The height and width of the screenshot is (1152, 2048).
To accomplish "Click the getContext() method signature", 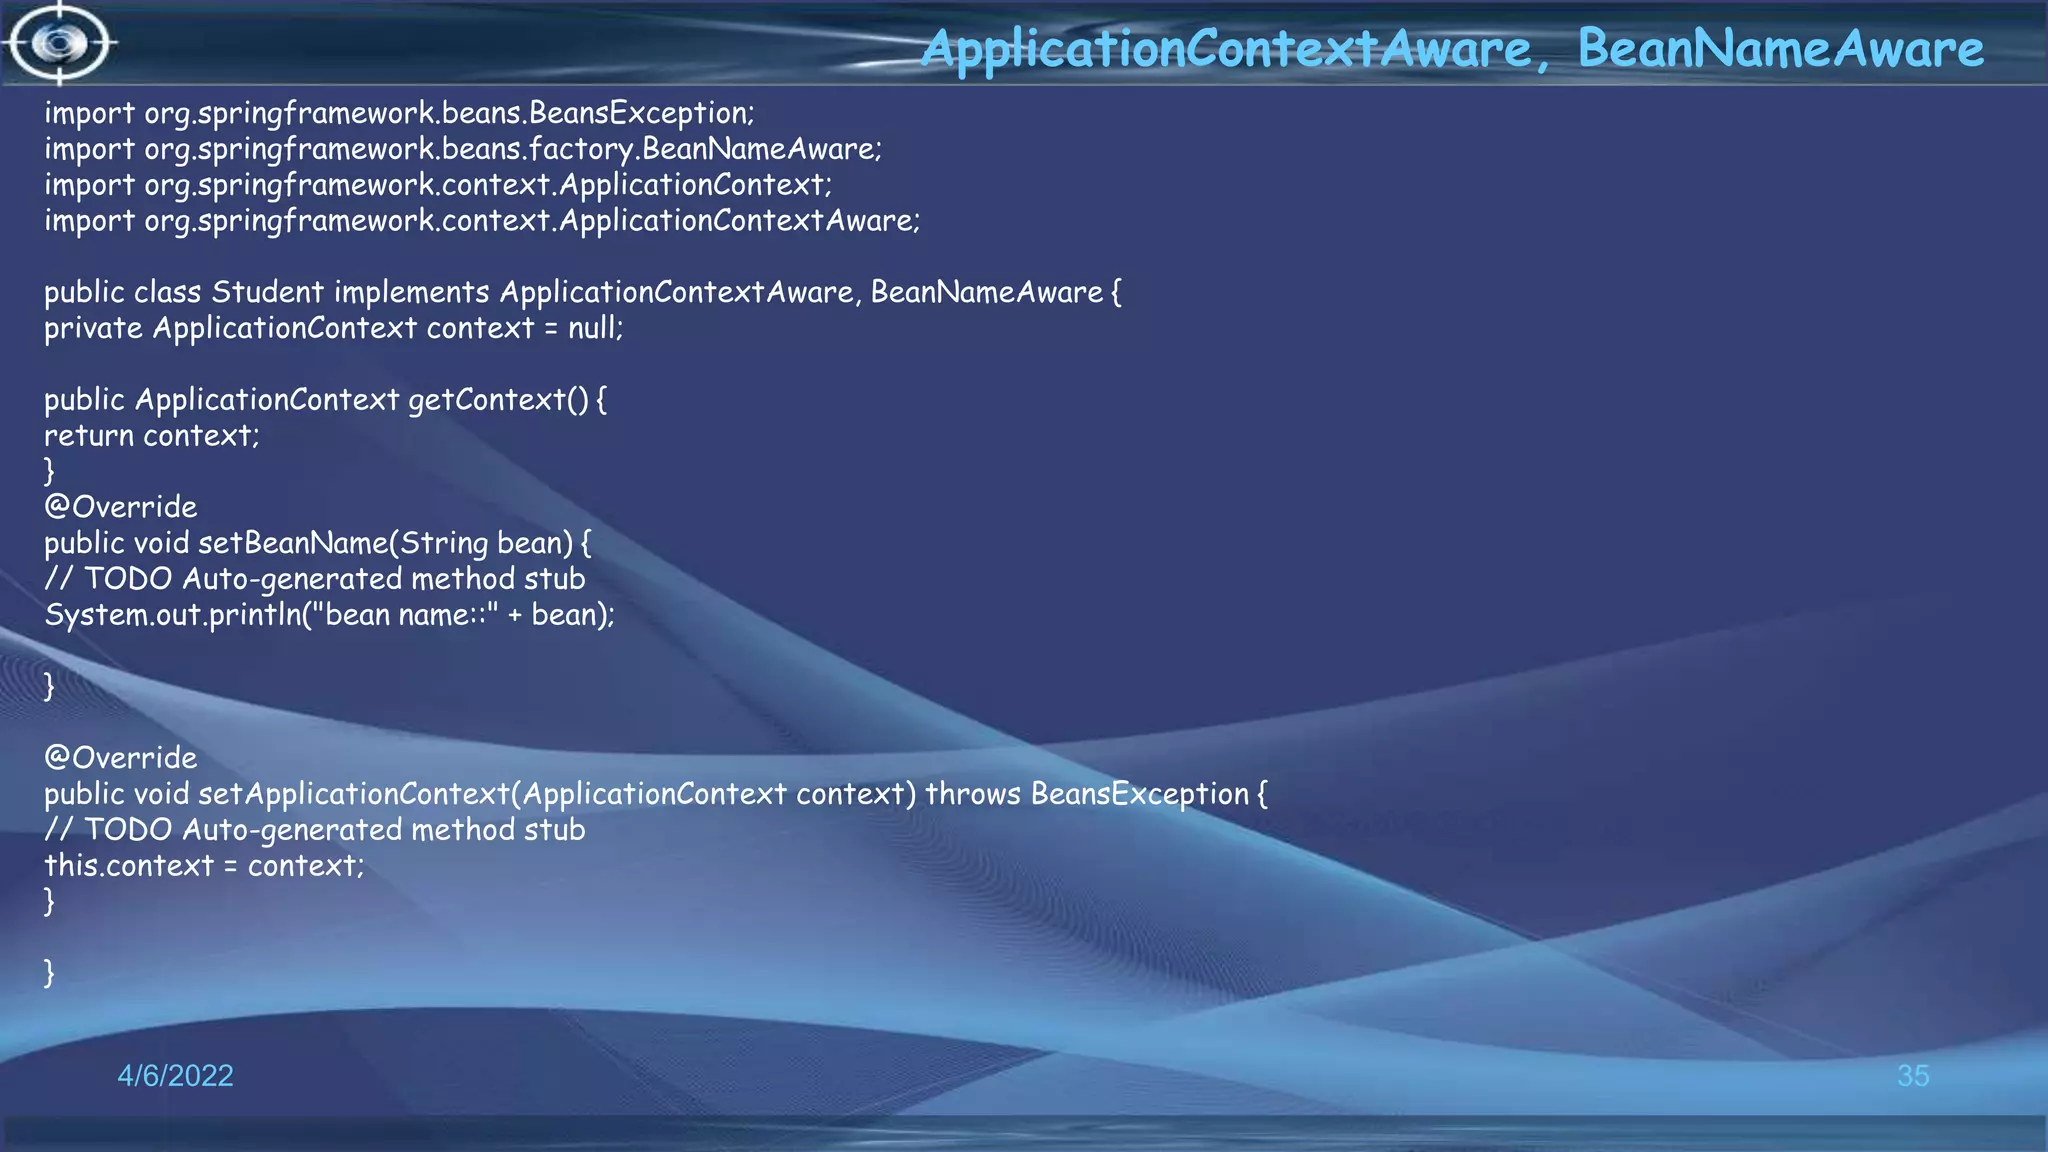I will (325, 400).
